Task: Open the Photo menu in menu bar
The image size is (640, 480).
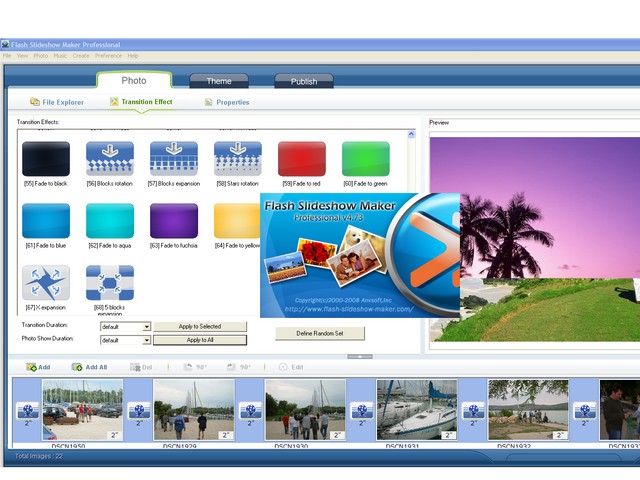Action: click(x=41, y=56)
